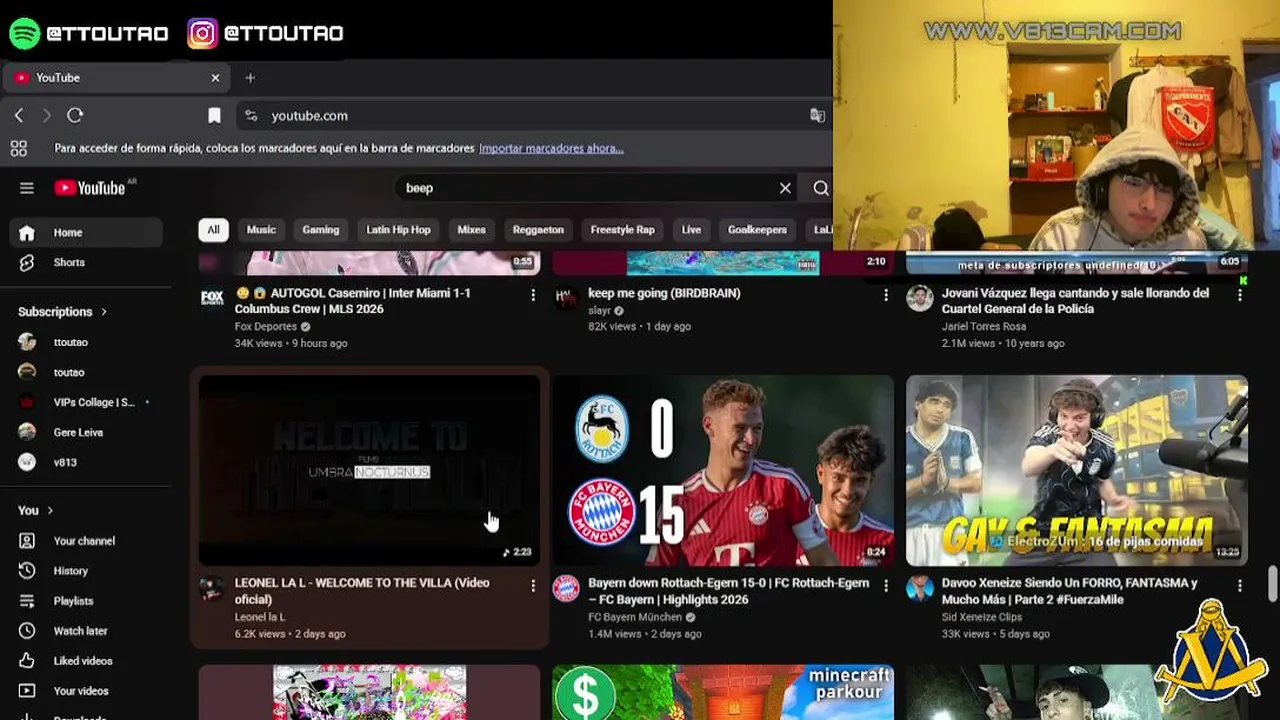The width and height of the screenshot is (1280, 720).
Task: Click the page vertical scrollbar thumb
Action: pos(1273,584)
